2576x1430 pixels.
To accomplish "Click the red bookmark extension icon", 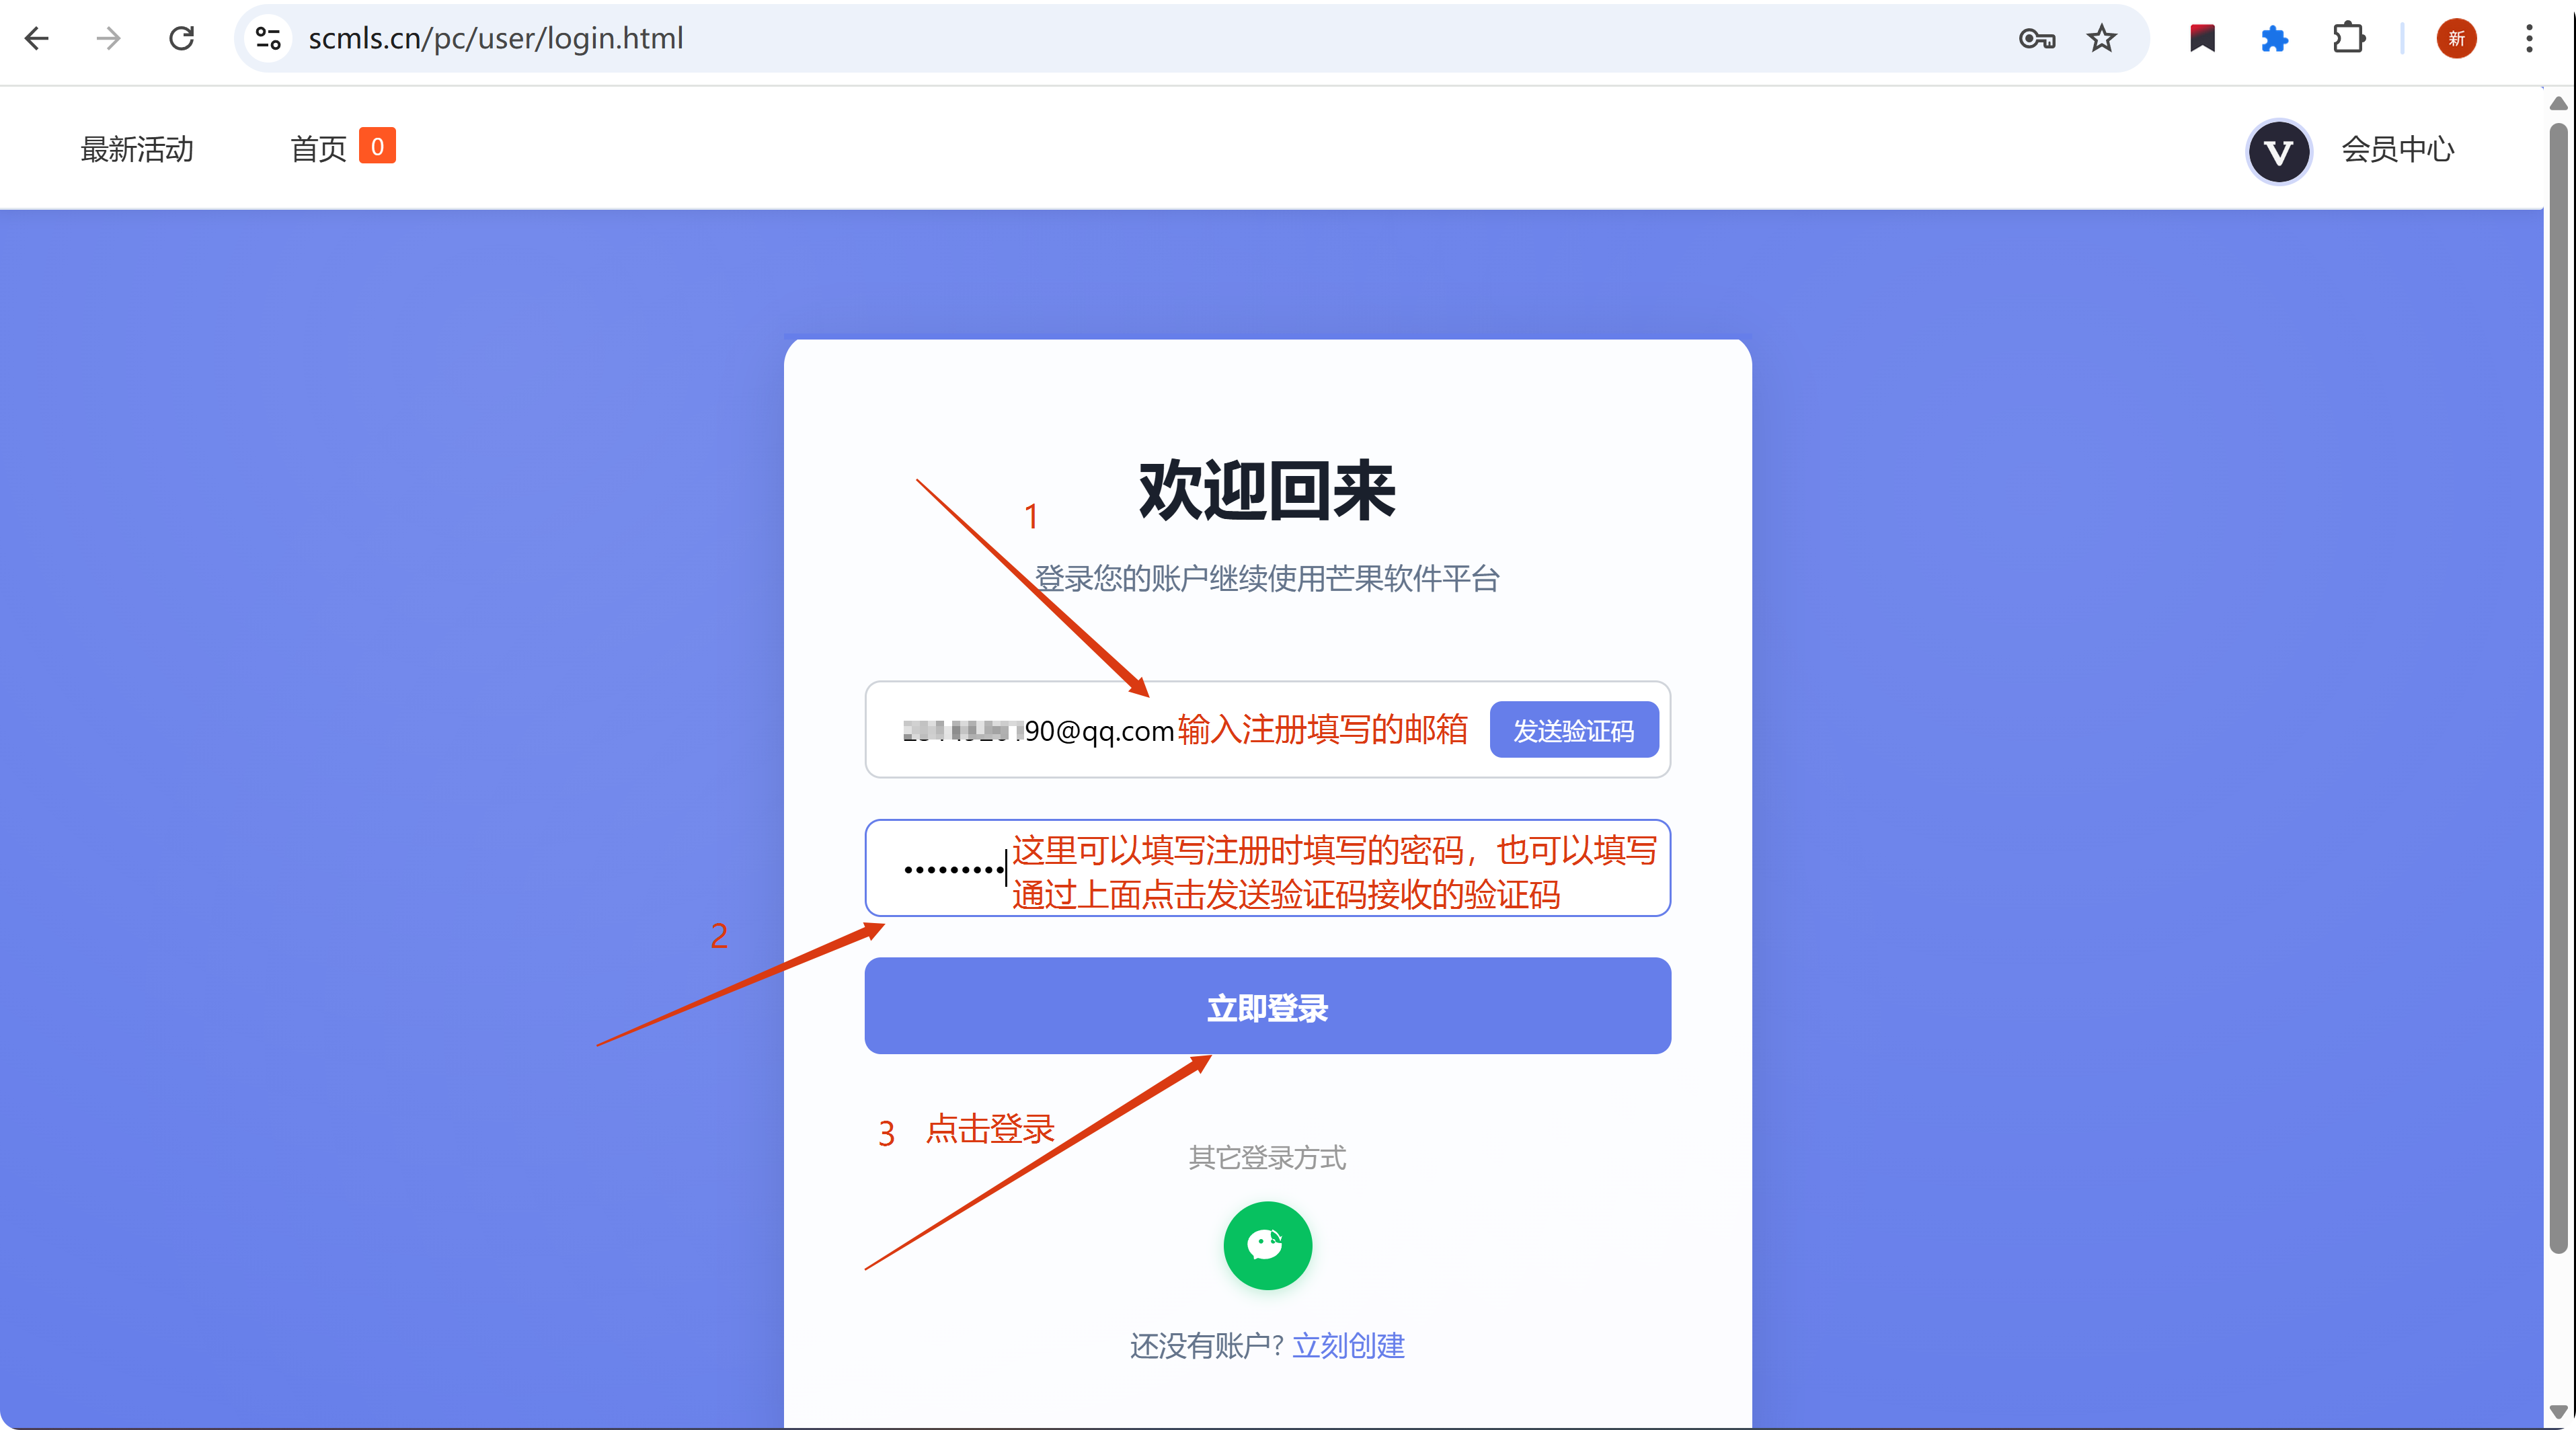I will (2202, 39).
